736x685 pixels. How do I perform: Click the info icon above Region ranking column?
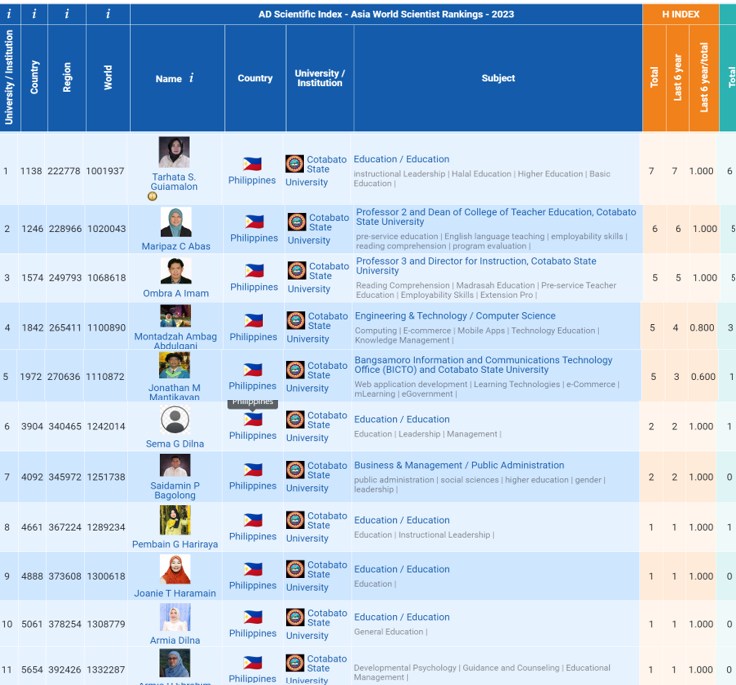click(67, 14)
